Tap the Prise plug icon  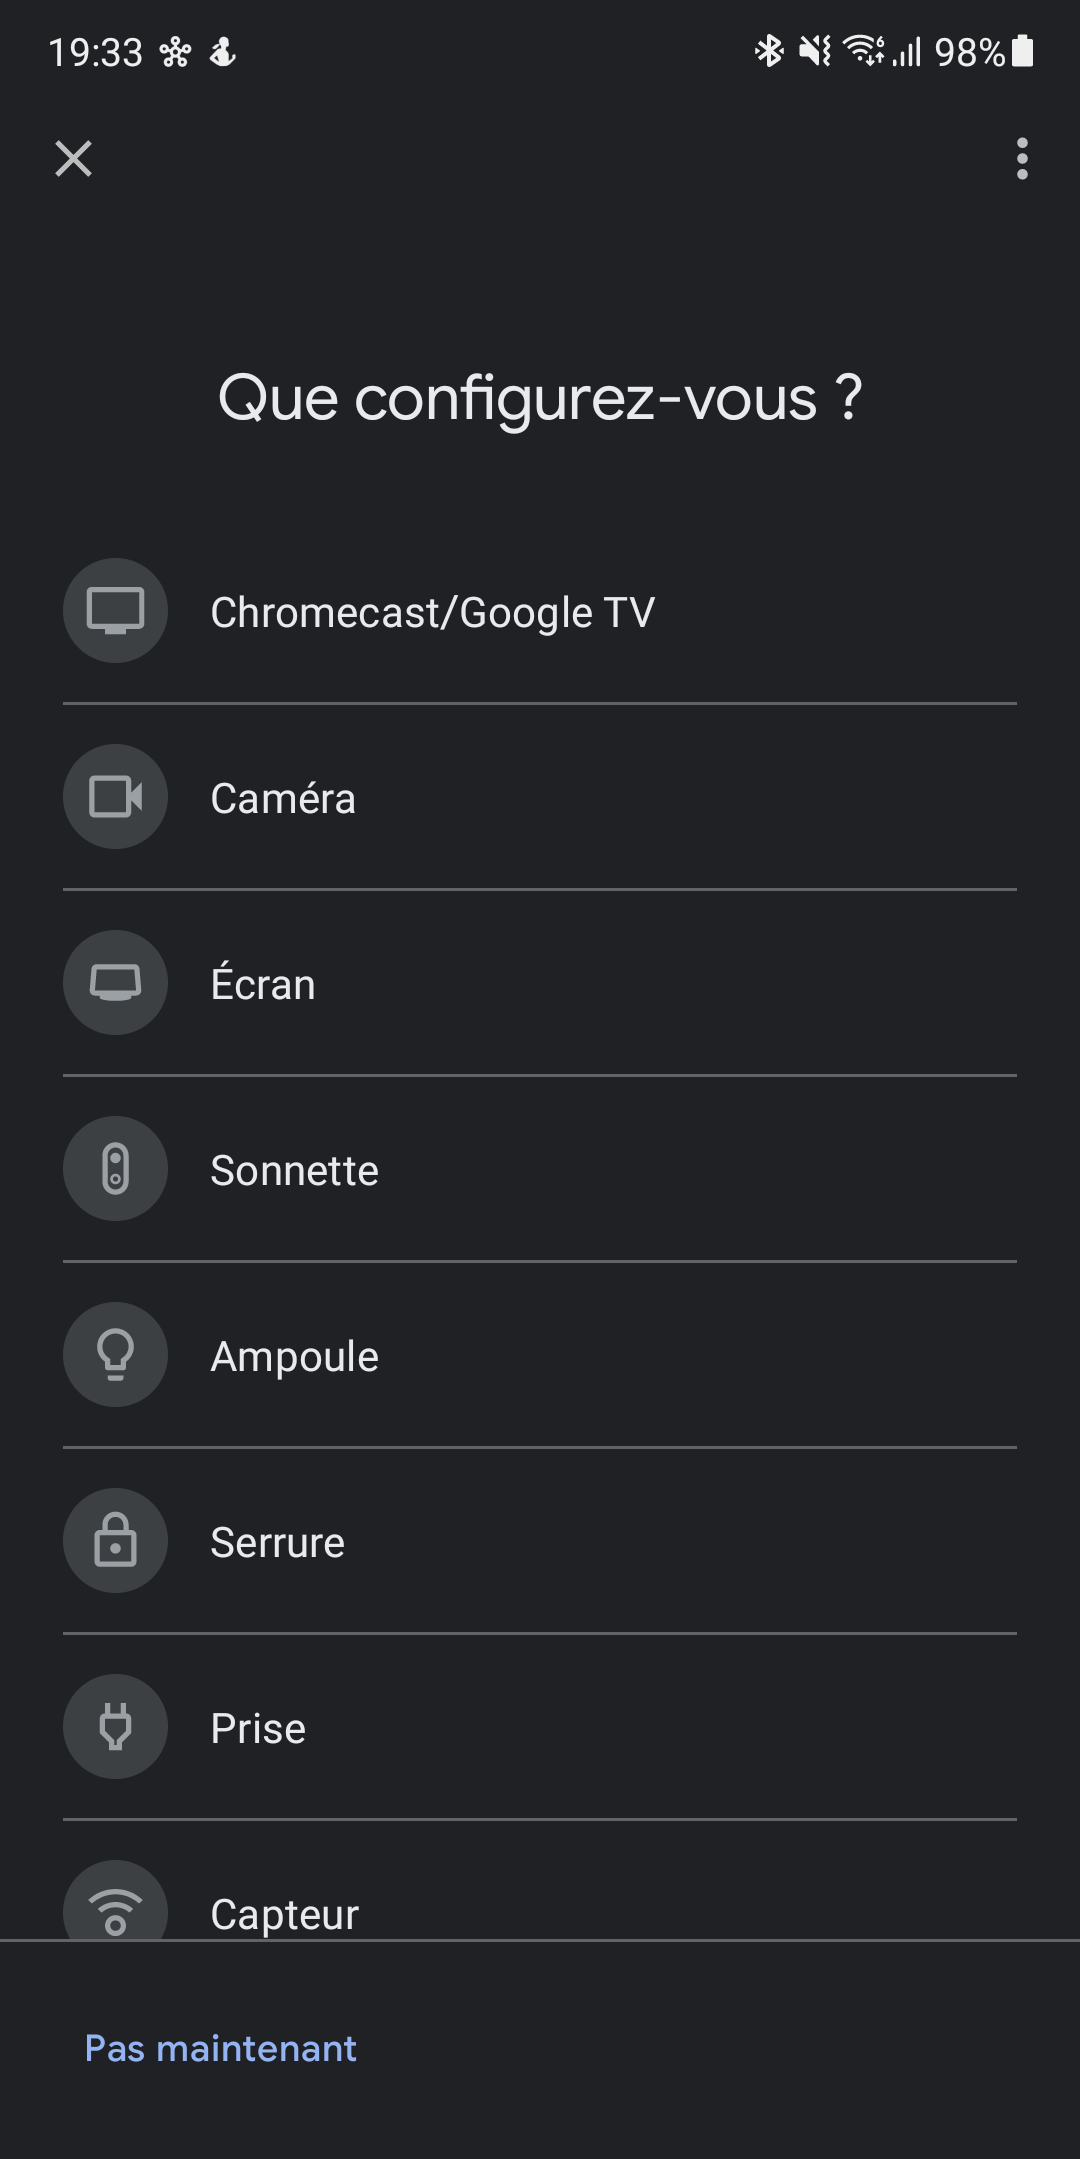(115, 1727)
